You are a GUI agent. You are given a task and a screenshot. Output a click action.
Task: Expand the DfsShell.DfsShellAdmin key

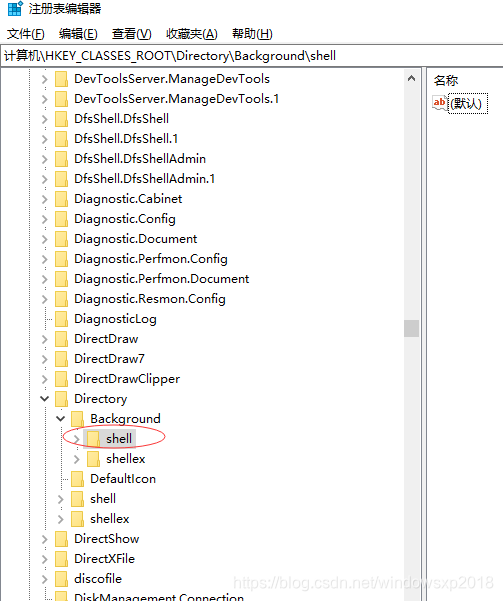tap(44, 159)
